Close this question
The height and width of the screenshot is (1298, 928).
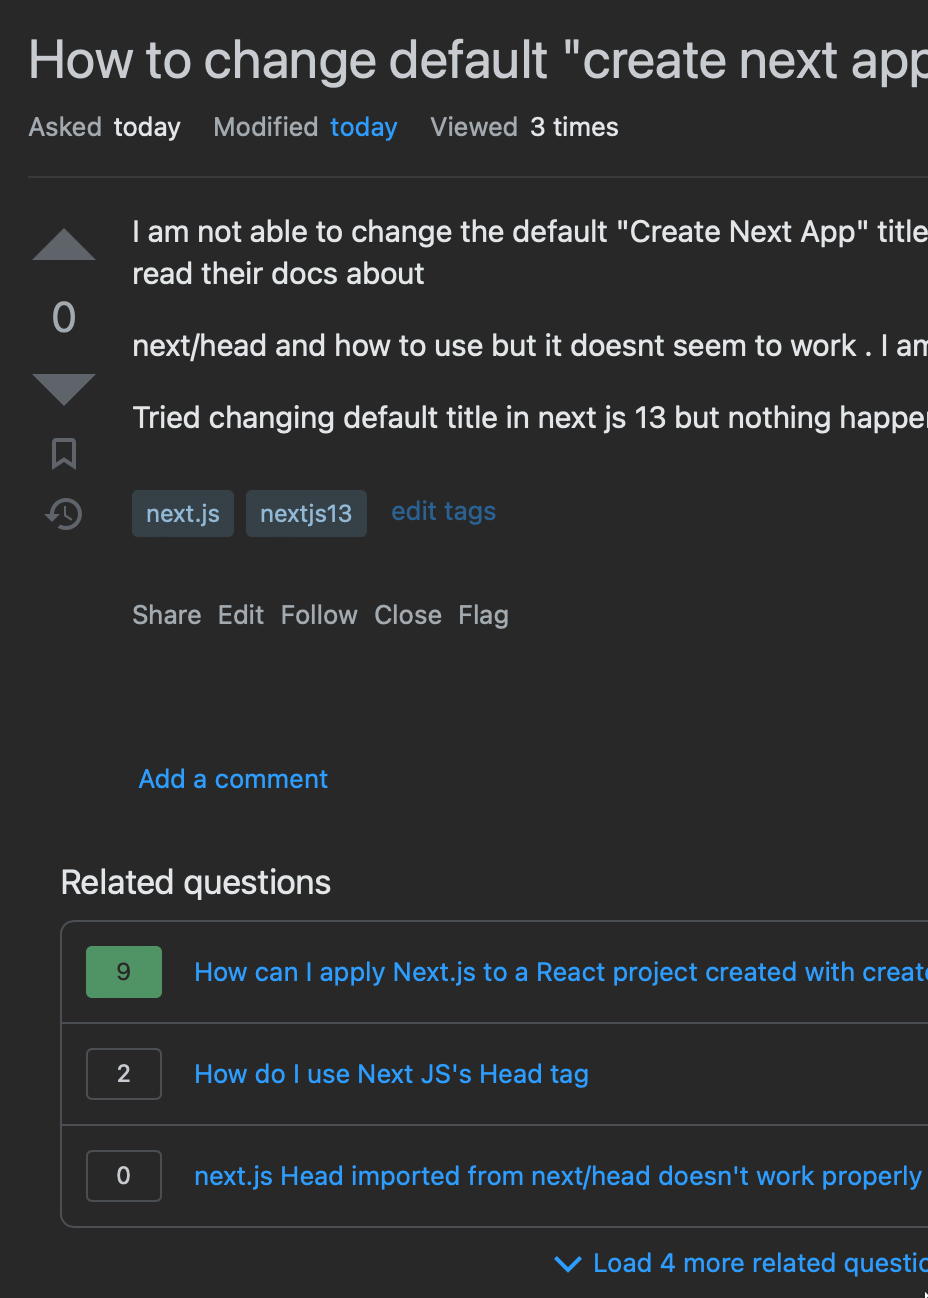[x=407, y=615]
